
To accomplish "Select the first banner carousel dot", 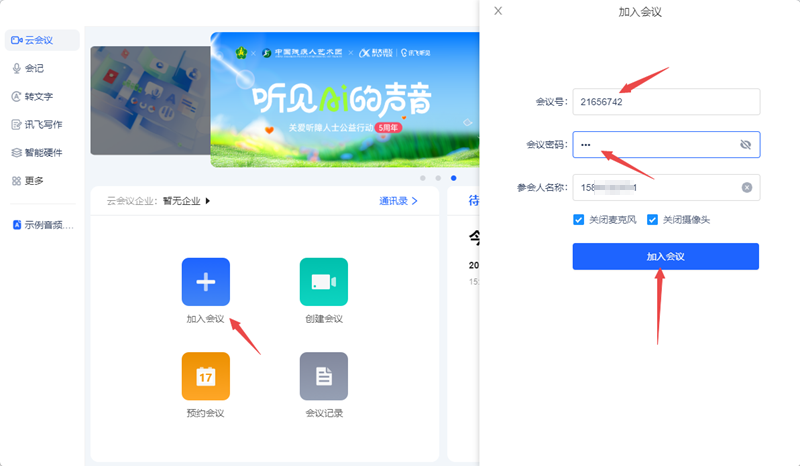I will point(422,178).
